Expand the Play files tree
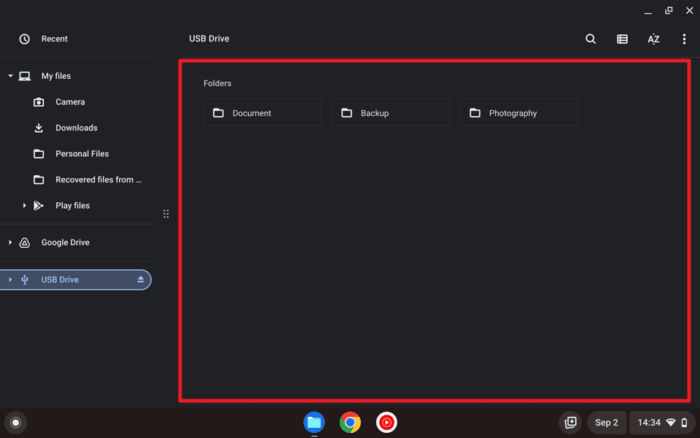This screenshot has width=700, height=438. tap(24, 205)
